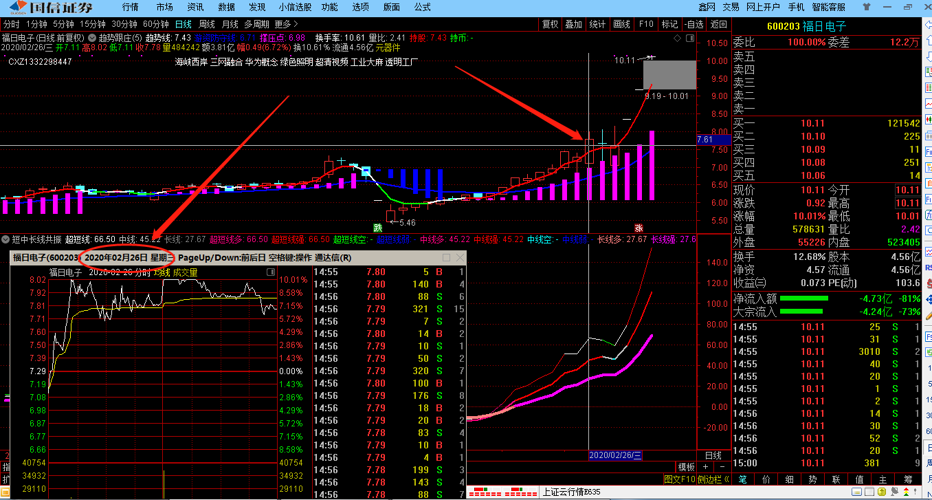This screenshot has height=500, width=932.
Task: Click the F10 company info button
Action: point(646,24)
